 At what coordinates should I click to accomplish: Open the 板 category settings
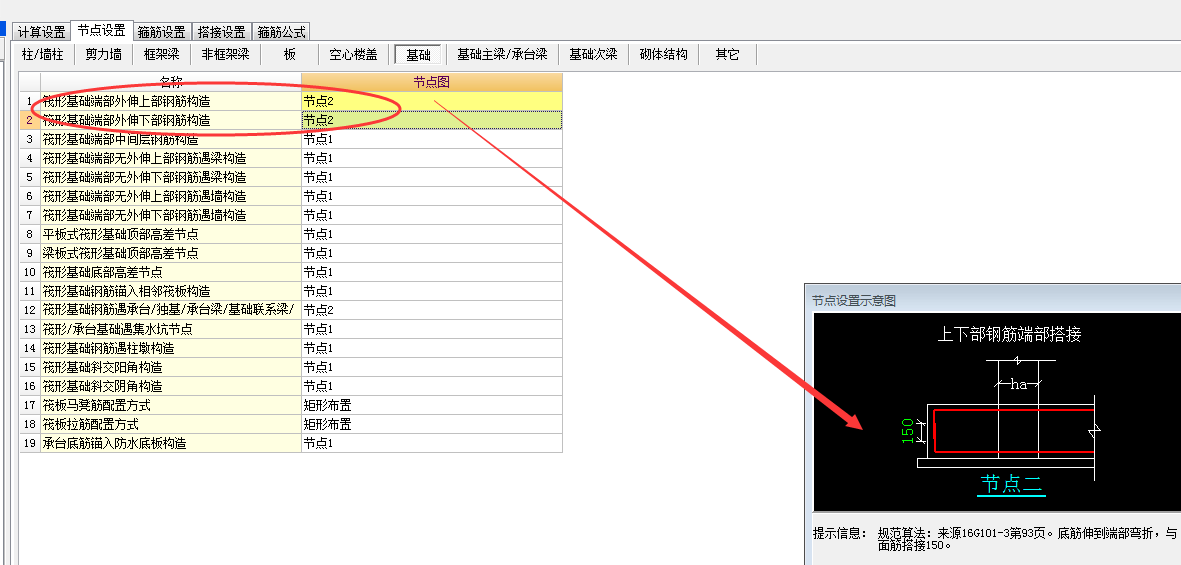[x=290, y=54]
